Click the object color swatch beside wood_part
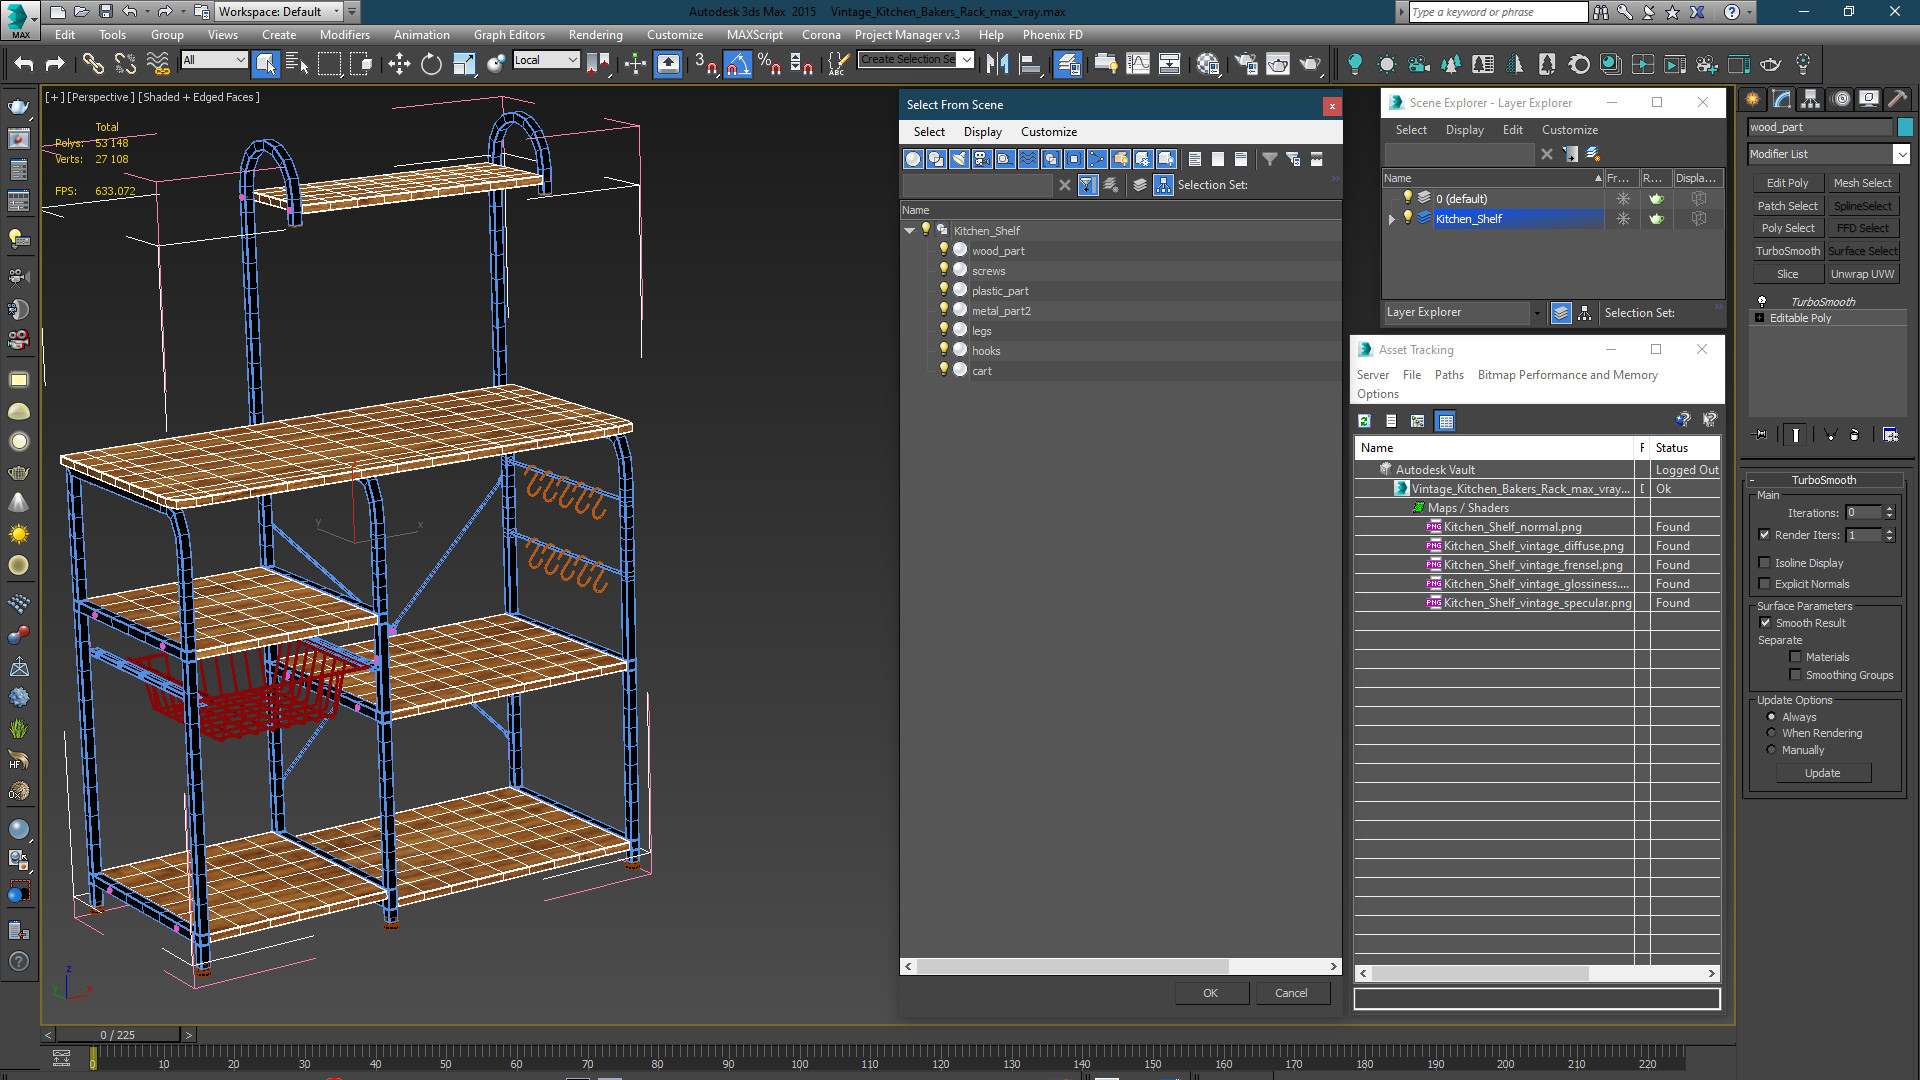Image resolution: width=1920 pixels, height=1080 pixels. [x=1905, y=127]
